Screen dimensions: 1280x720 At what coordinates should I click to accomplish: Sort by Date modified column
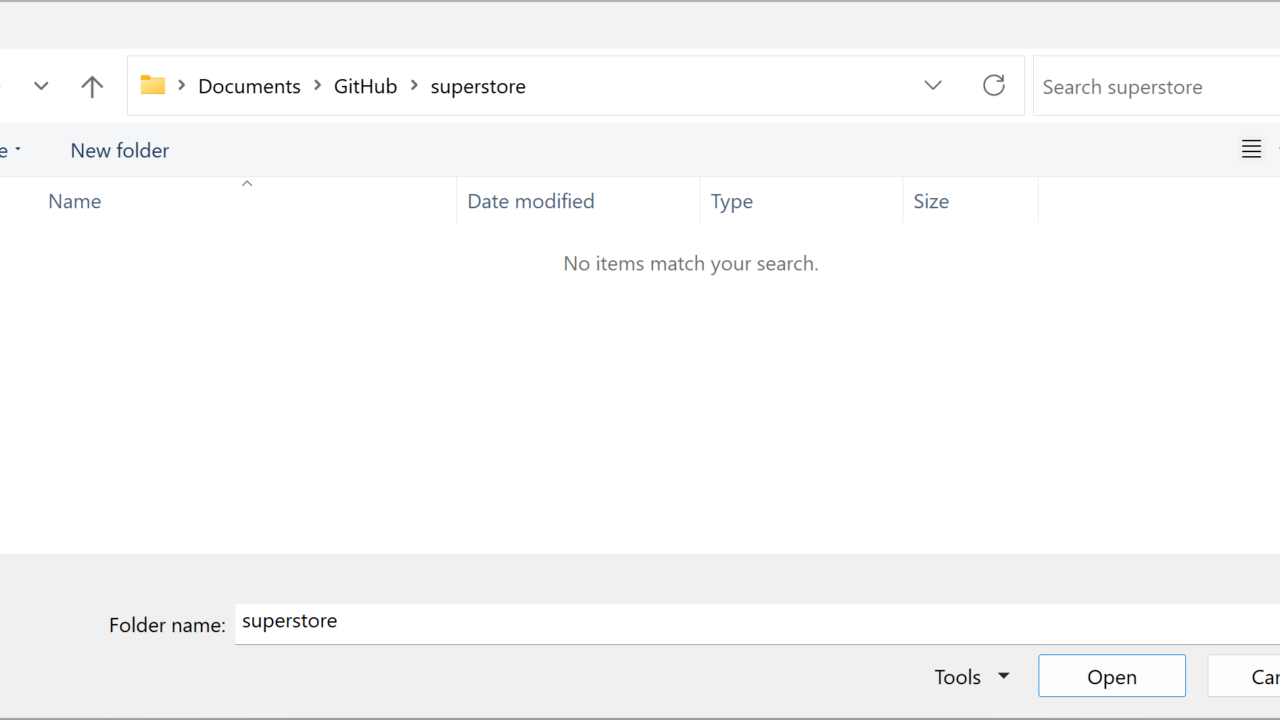coord(531,201)
